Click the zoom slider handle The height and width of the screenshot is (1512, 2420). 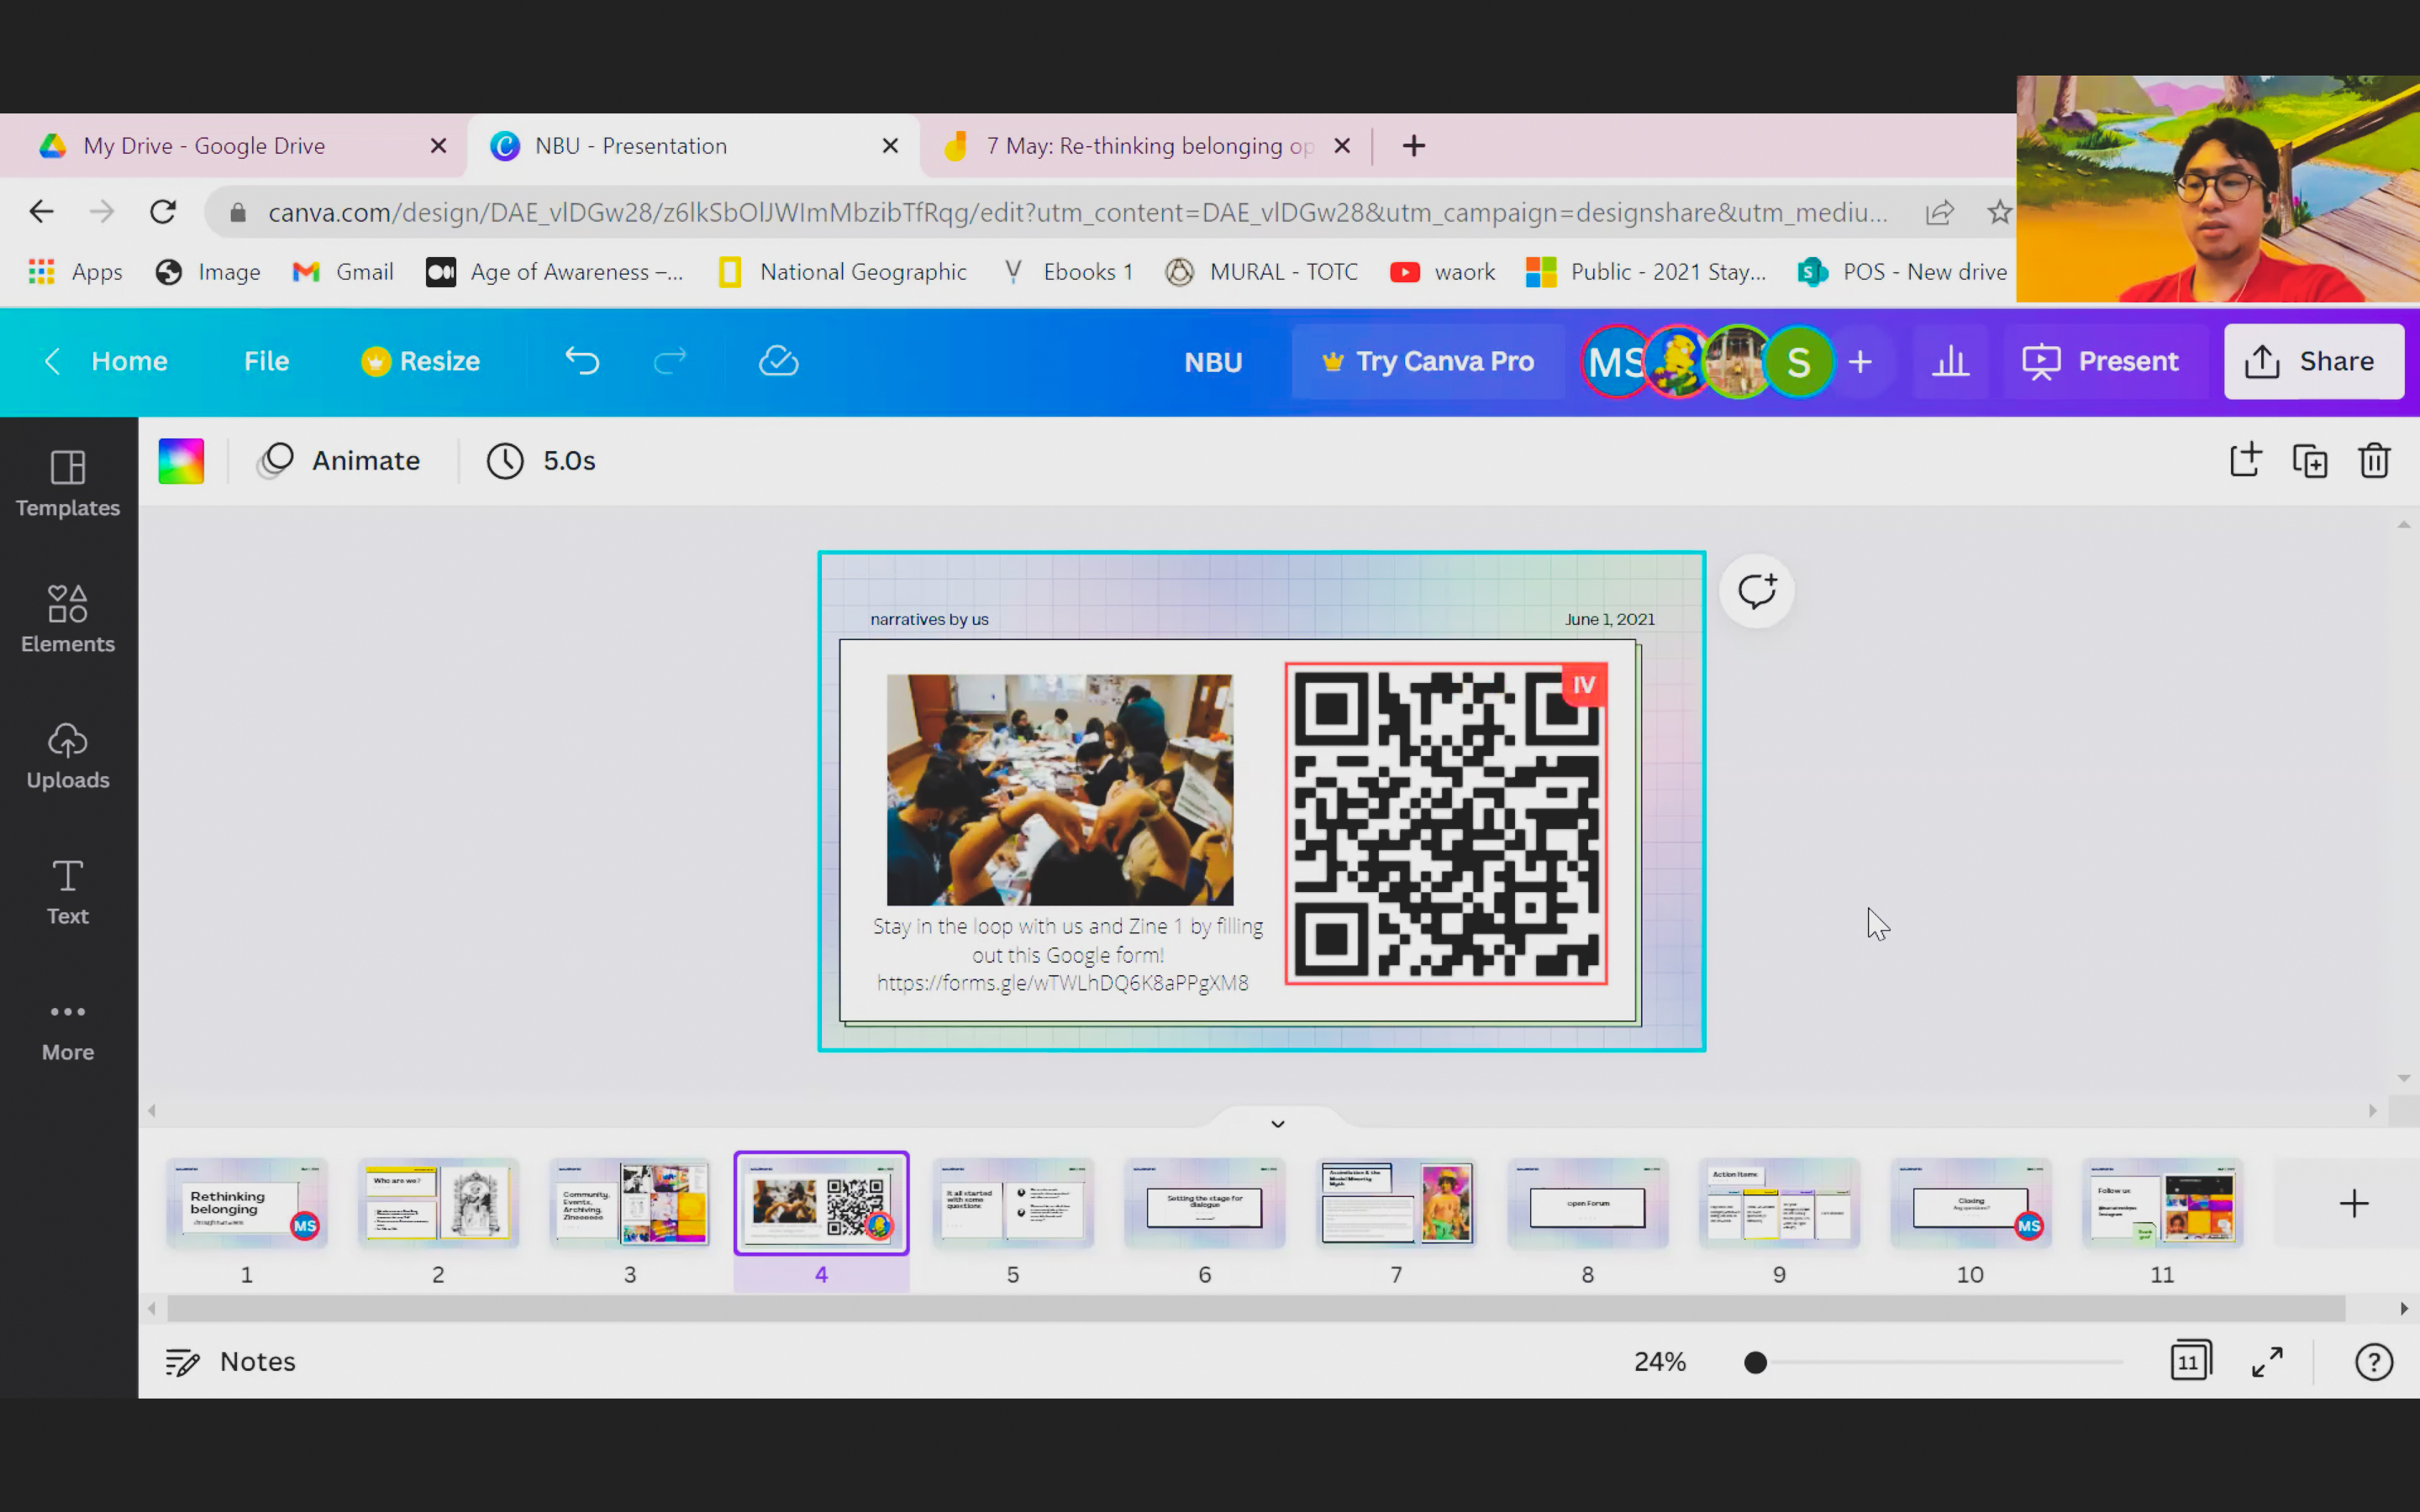(1755, 1362)
